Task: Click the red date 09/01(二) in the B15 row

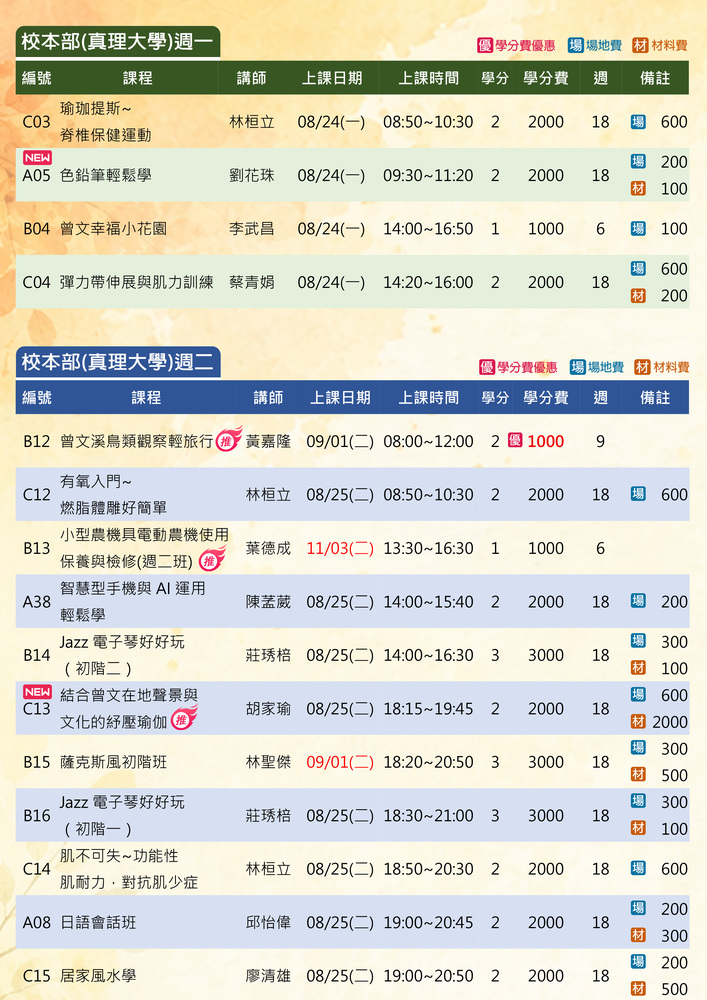Action: coord(340,762)
